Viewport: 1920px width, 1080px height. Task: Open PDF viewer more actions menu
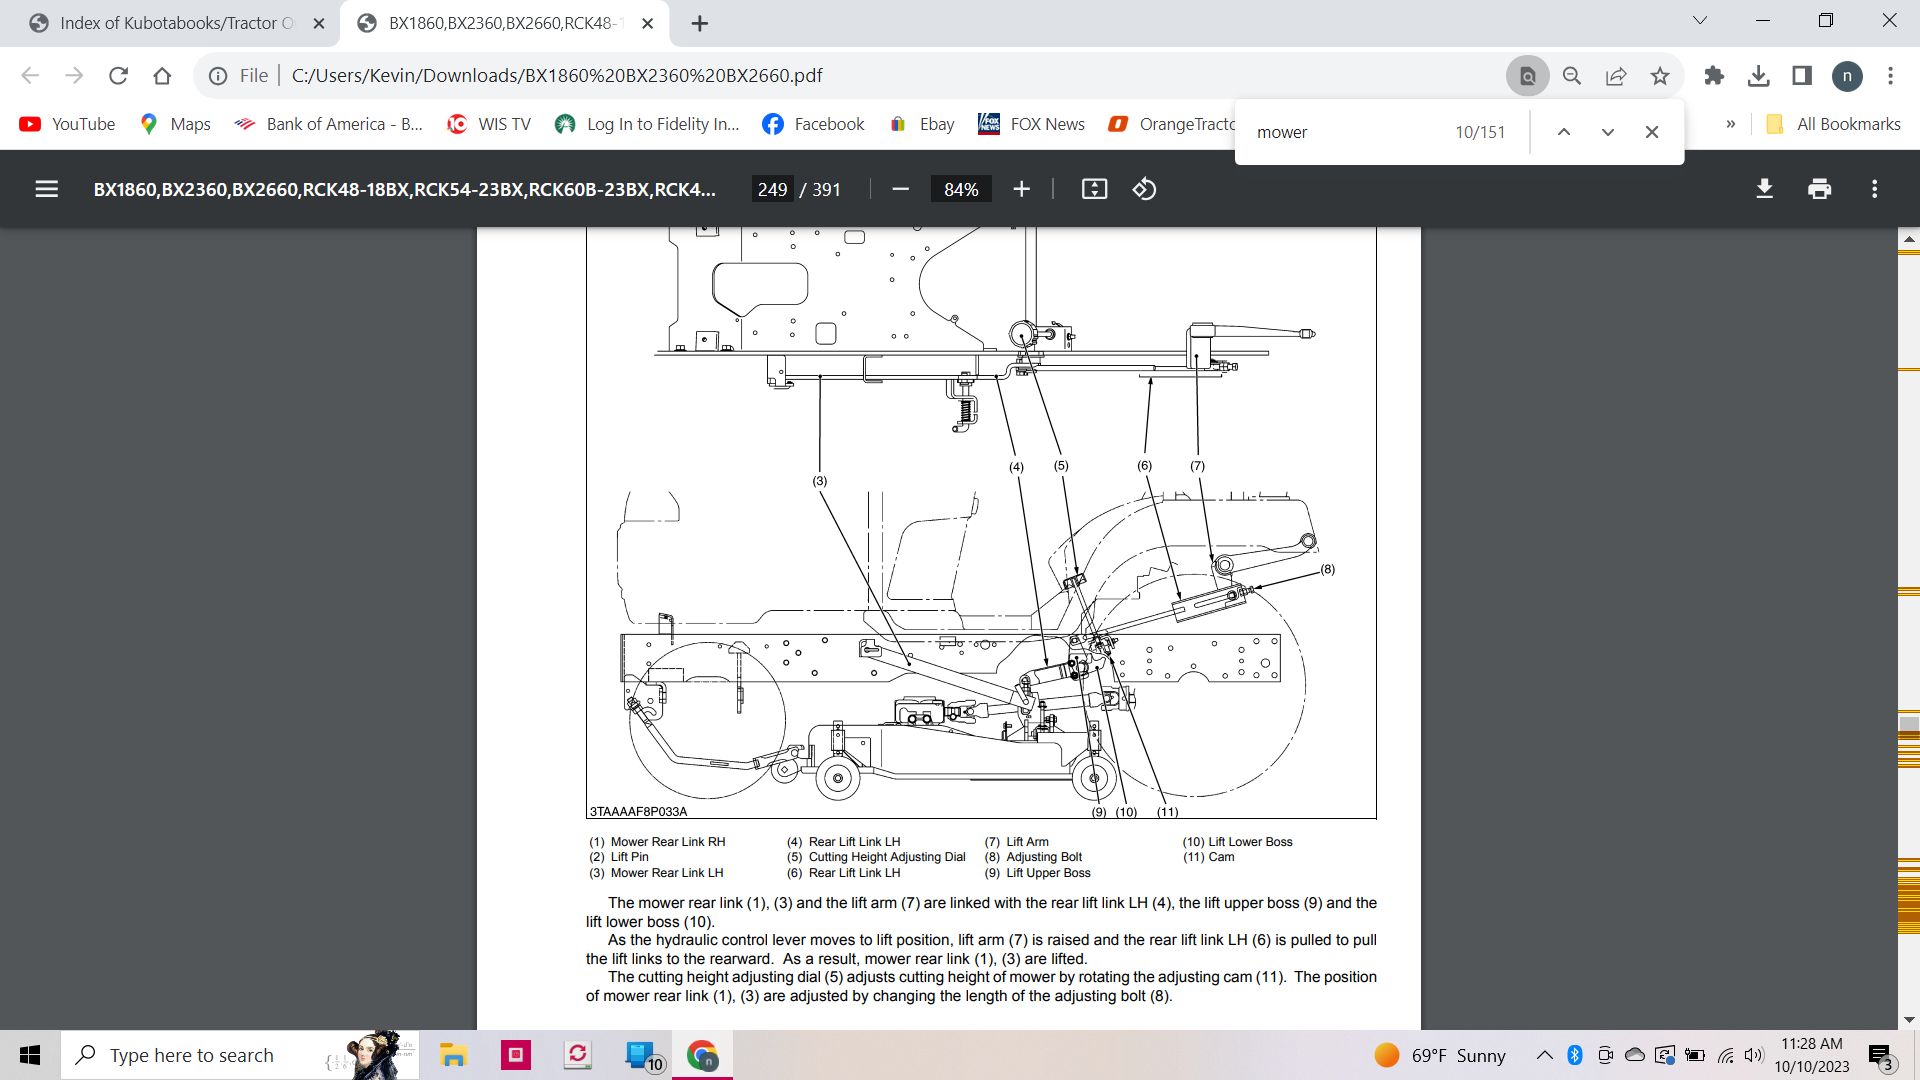pos(1874,189)
